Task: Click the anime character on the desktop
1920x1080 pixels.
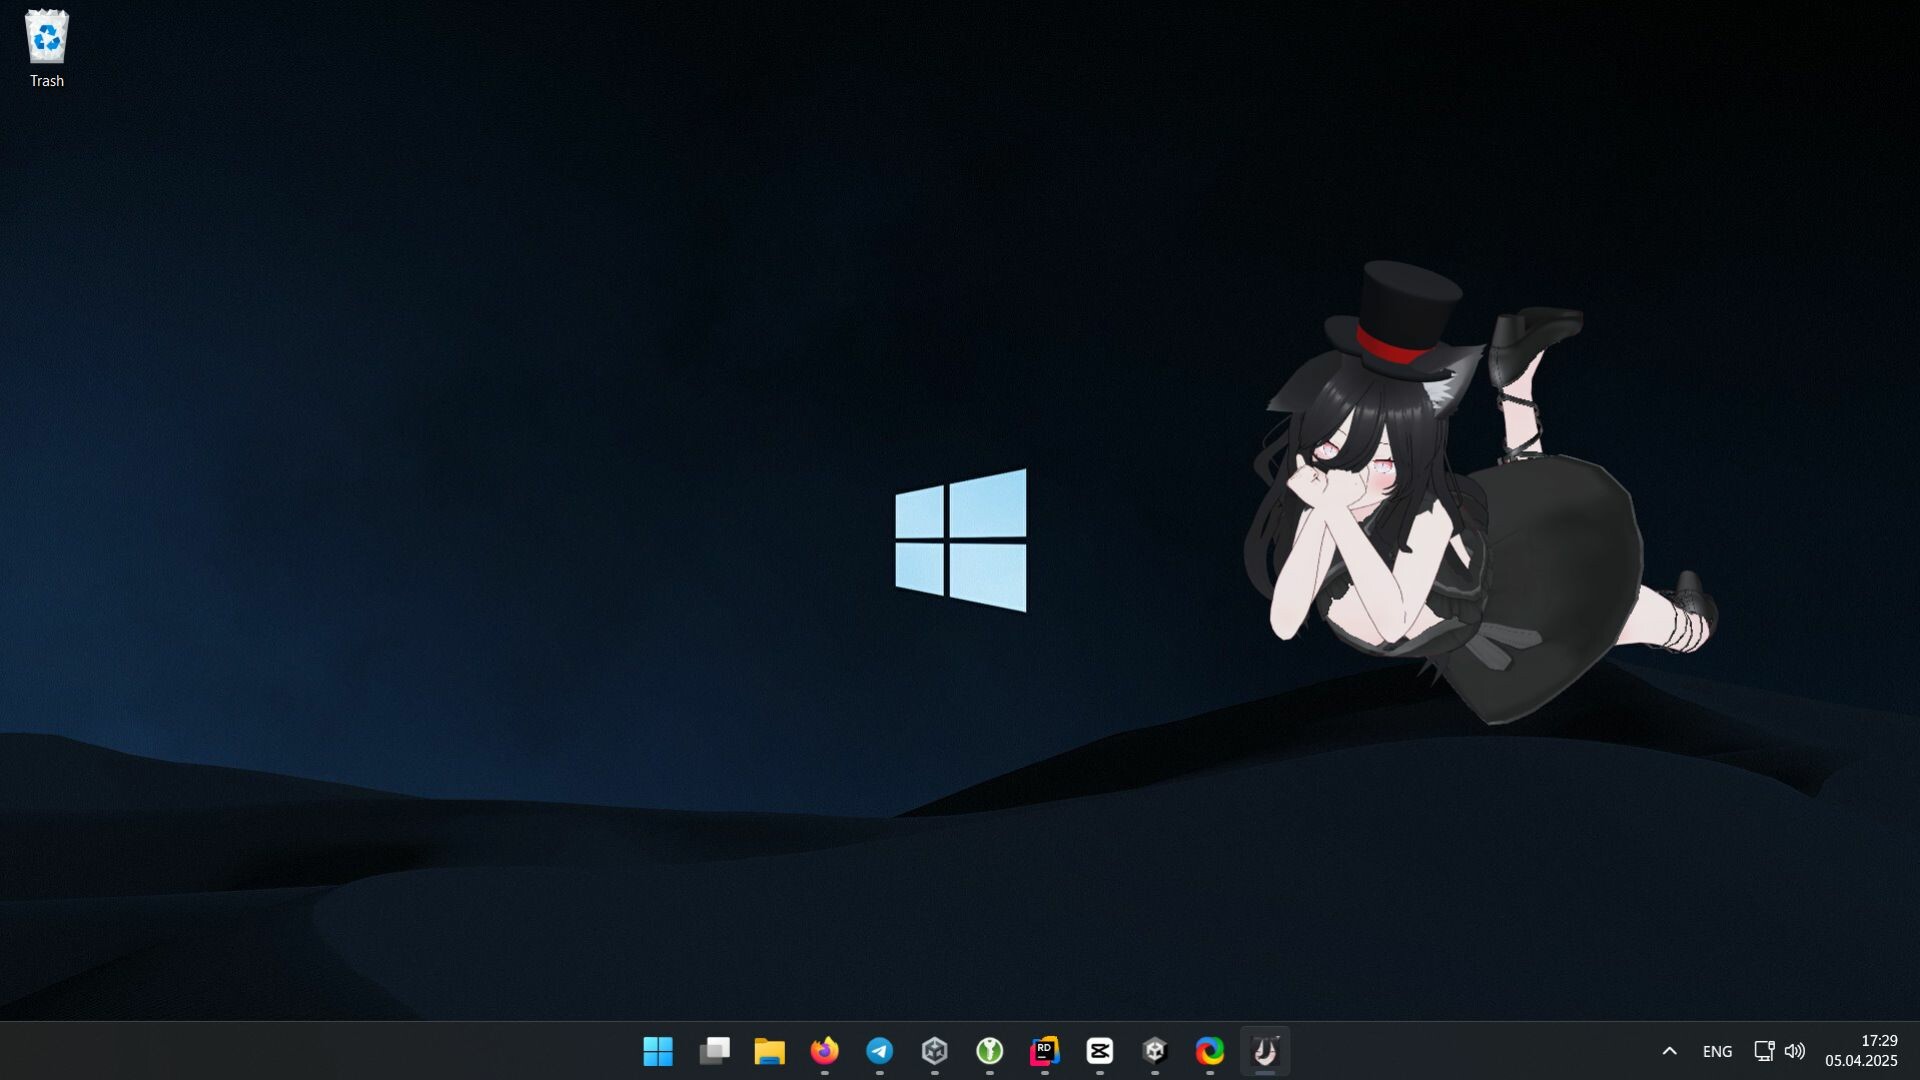Action: 1450,500
